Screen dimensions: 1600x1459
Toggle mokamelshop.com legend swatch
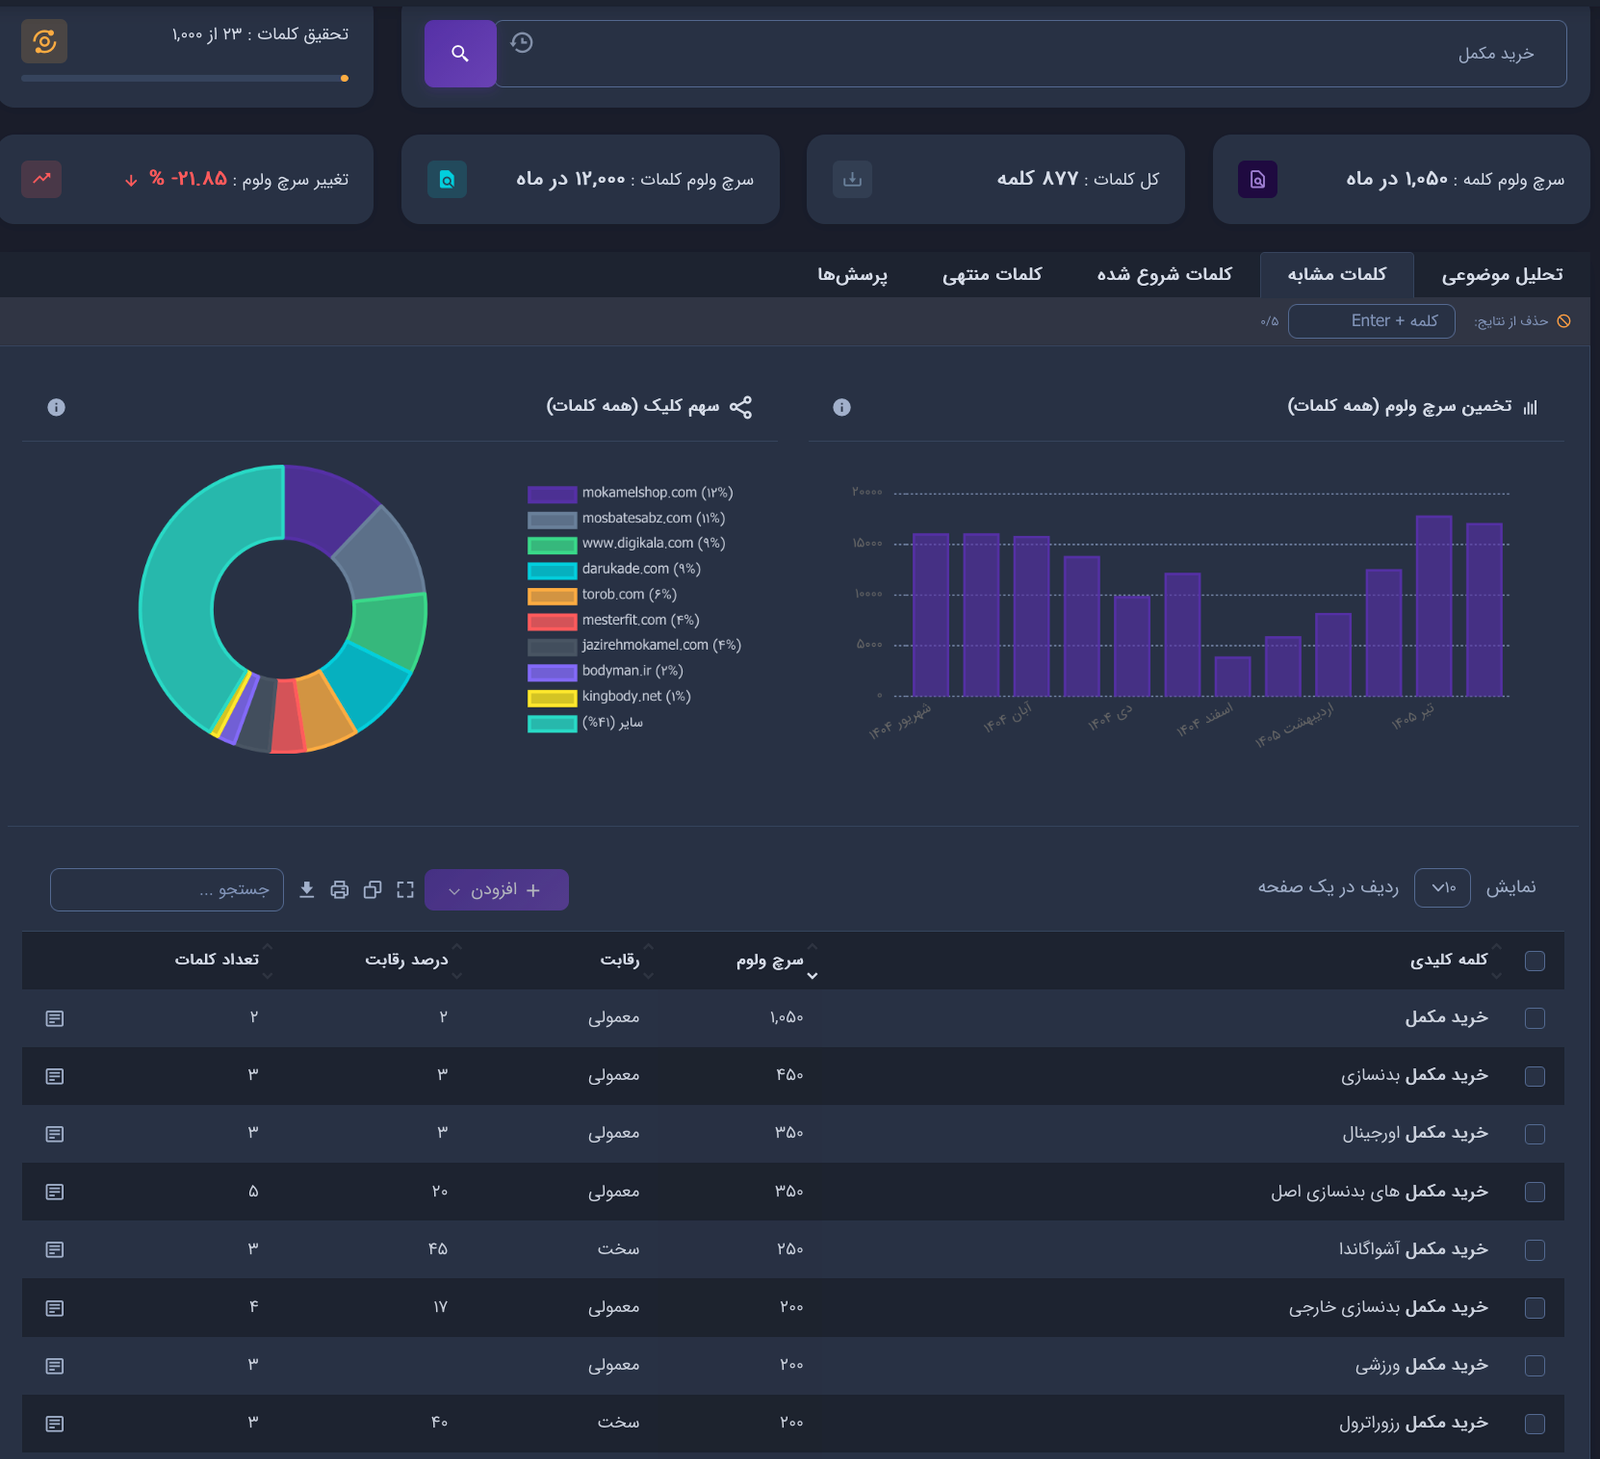[x=552, y=494]
